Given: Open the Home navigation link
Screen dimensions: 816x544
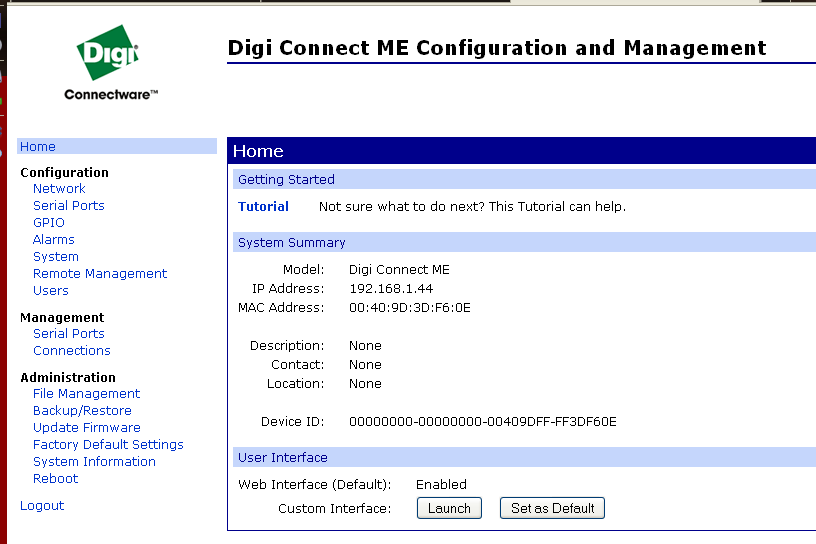Looking at the screenshot, I should point(37,147).
